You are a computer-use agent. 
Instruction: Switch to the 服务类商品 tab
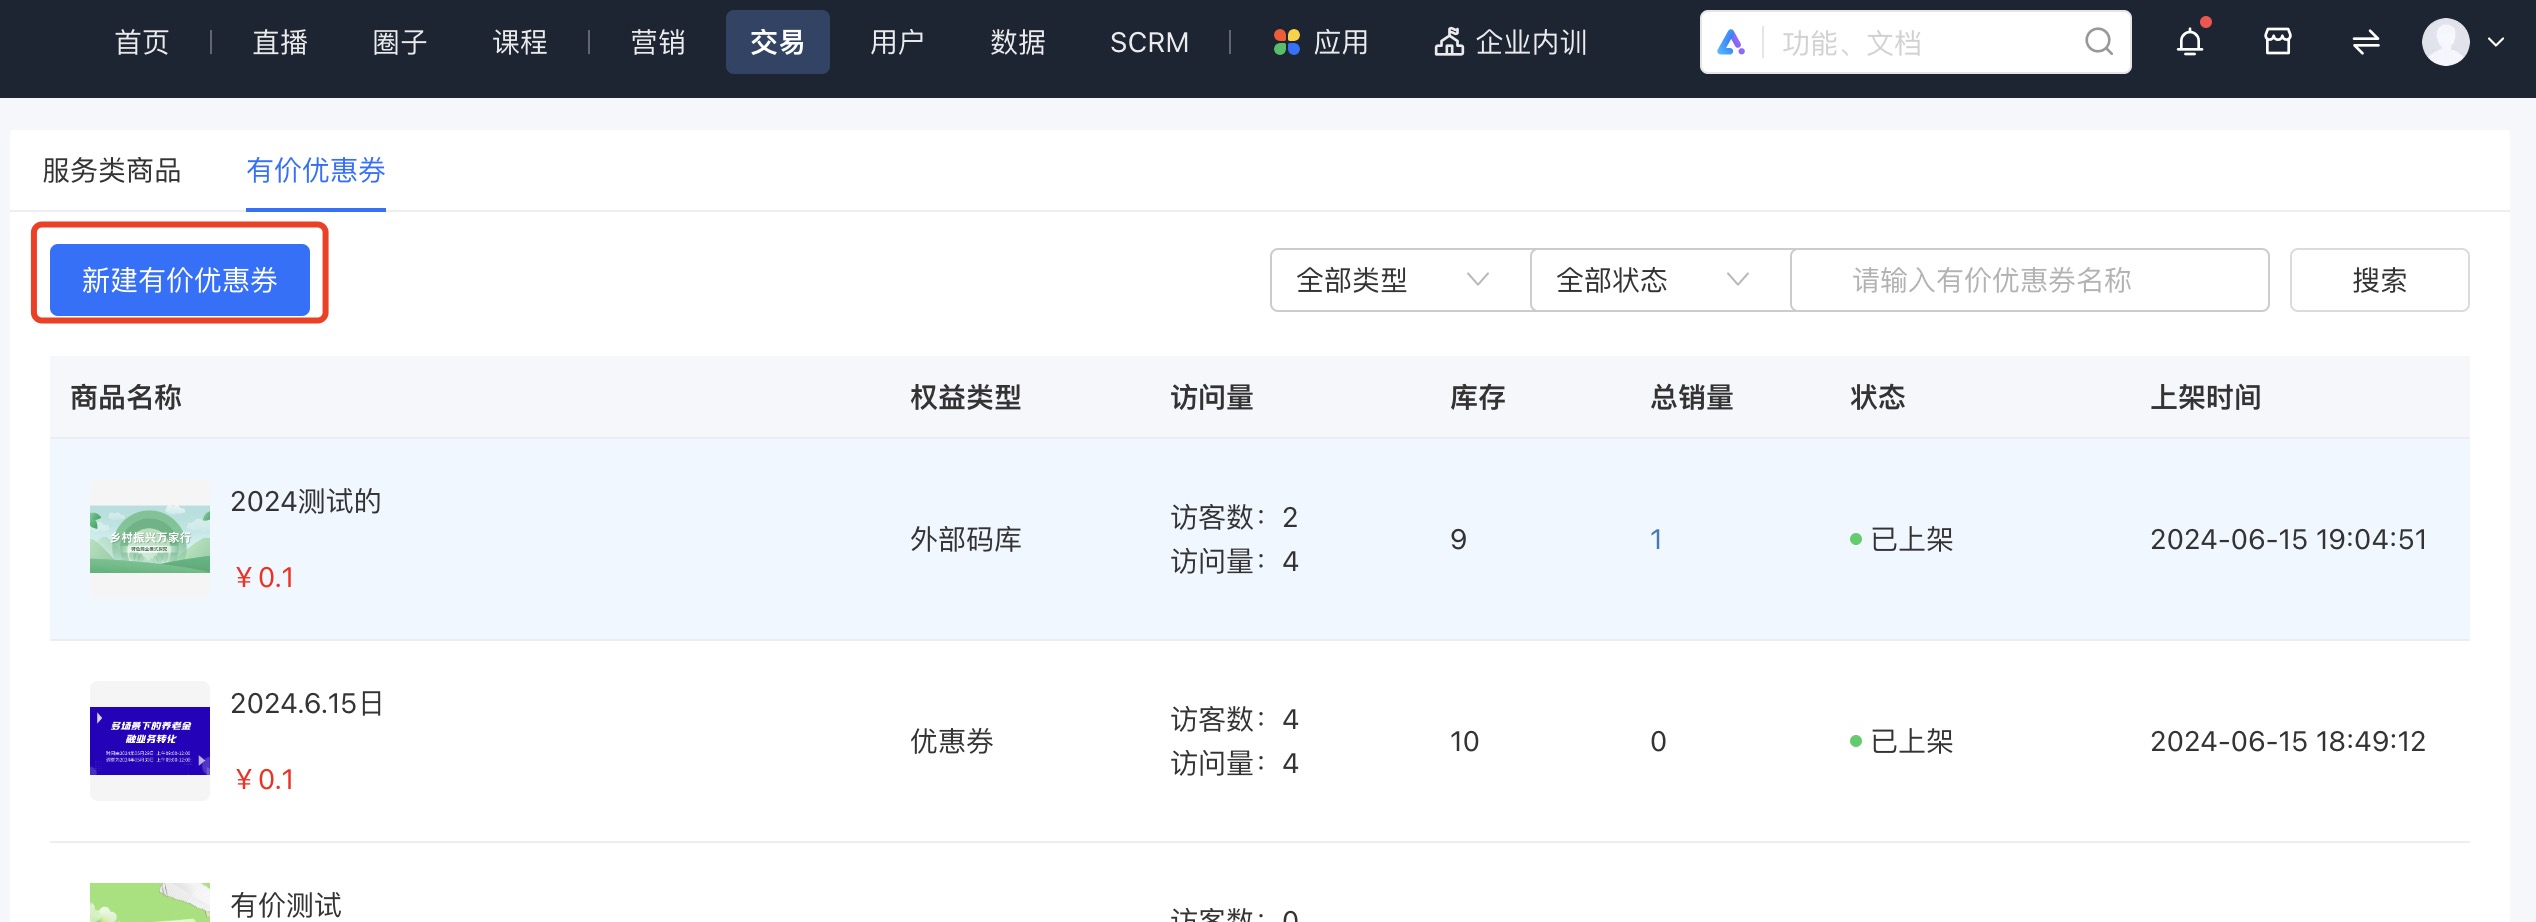[111, 170]
